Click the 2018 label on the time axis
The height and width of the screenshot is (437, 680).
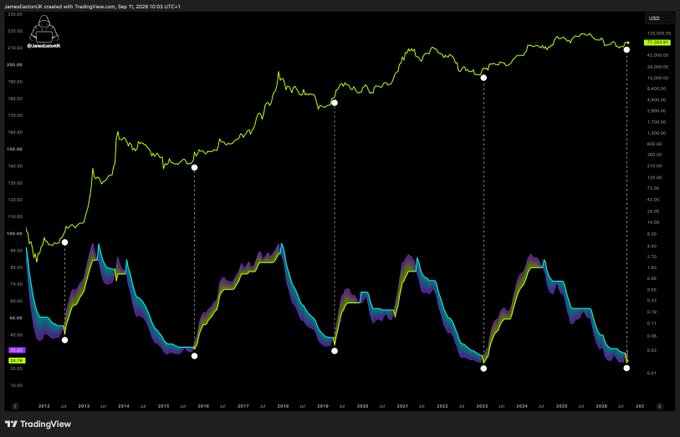coord(283,406)
